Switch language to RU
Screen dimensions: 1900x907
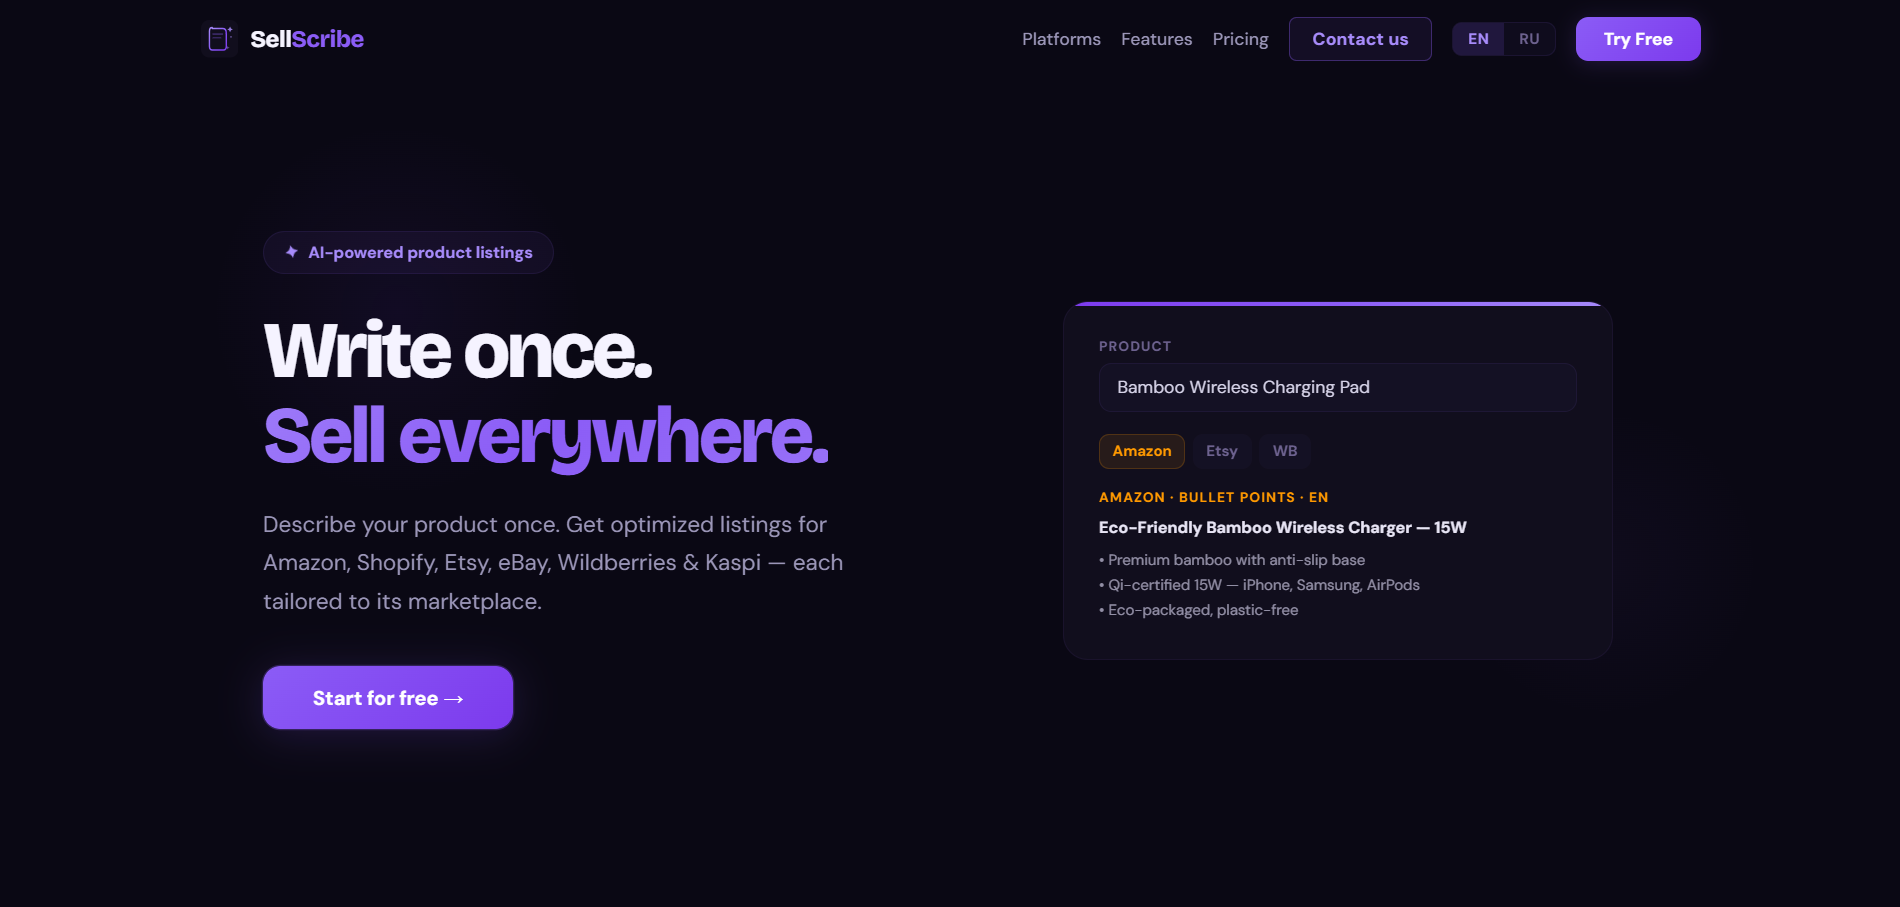(1528, 38)
